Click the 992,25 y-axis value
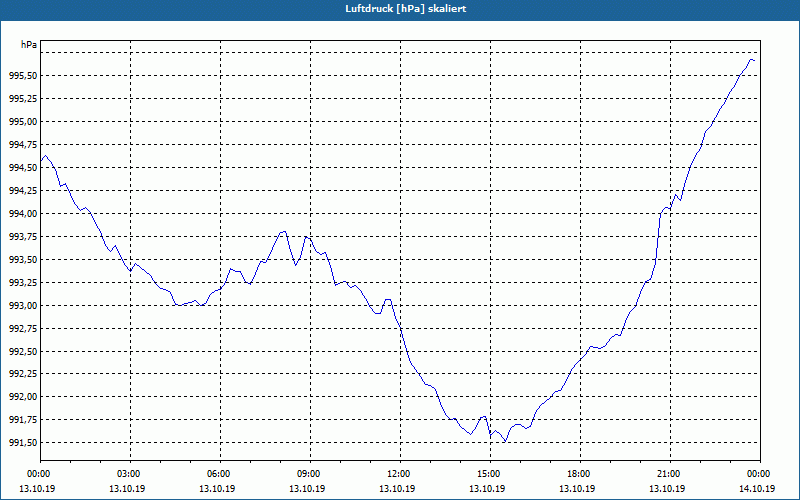 click(x=23, y=373)
